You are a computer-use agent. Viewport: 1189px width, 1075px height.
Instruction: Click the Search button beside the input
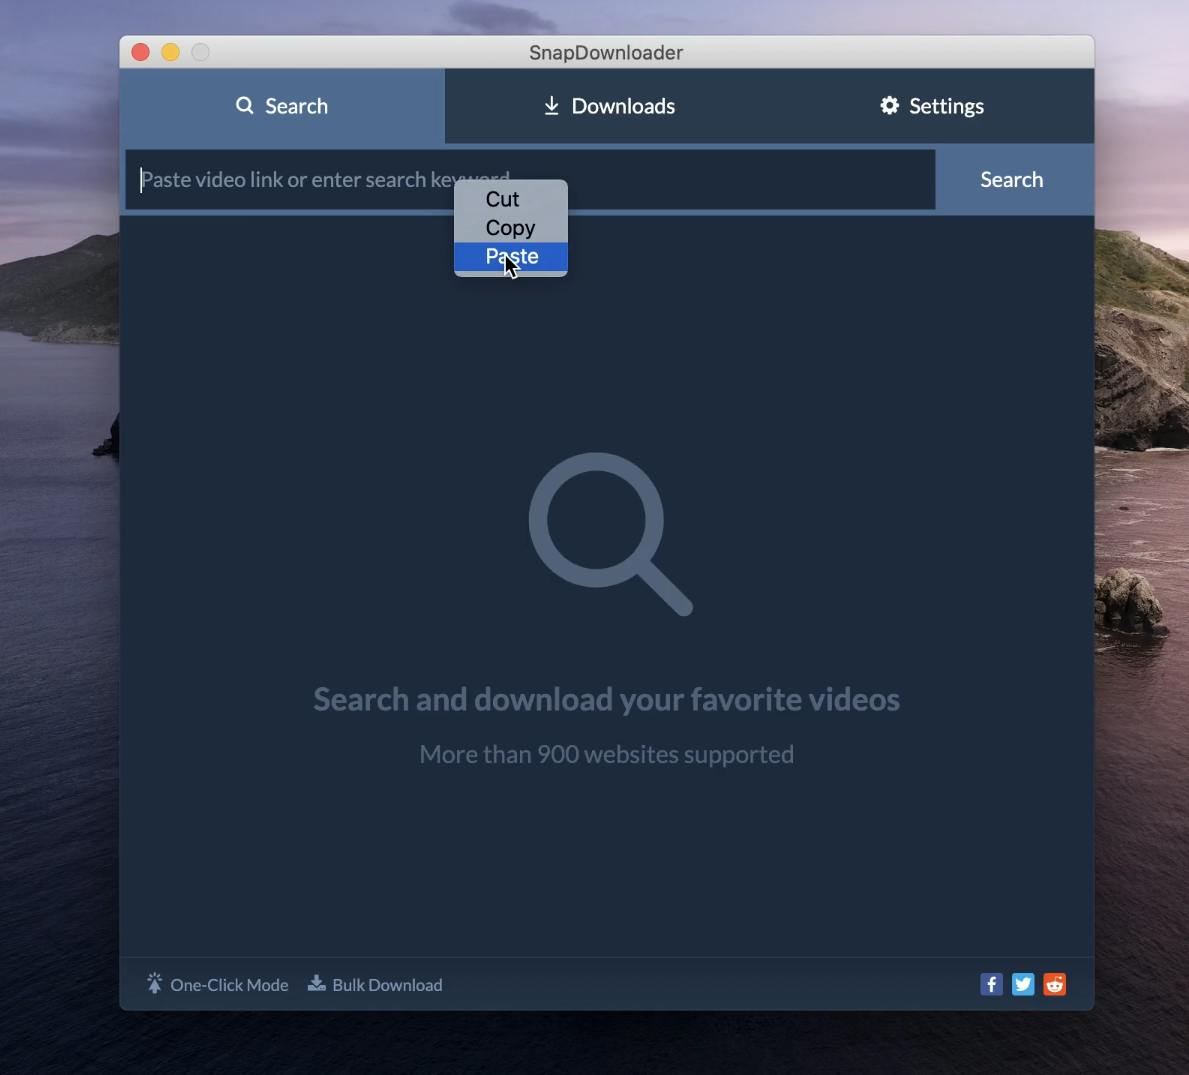pyautogui.click(x=1012, y=180)
